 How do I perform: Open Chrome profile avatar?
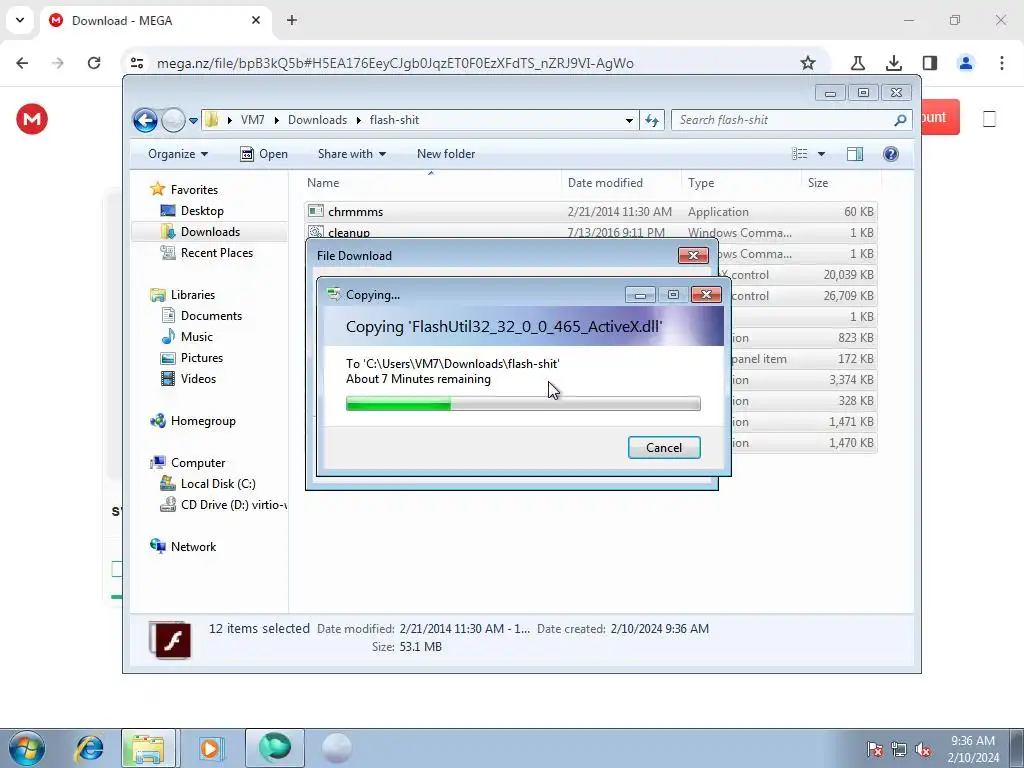[965, 63]
